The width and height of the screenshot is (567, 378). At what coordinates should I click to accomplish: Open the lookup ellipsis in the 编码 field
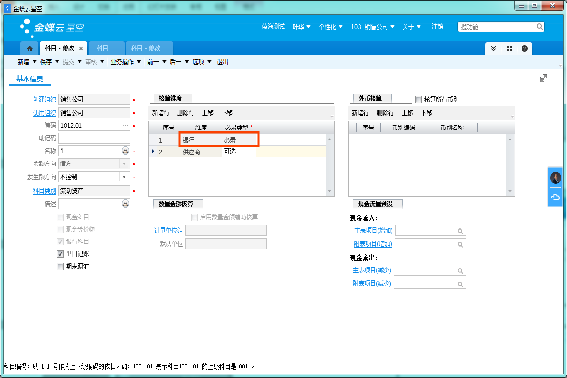pyautogui.click(x=125, y=126)
